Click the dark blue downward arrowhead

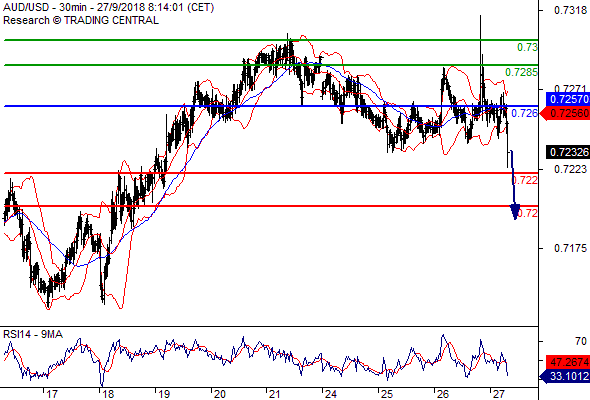coord(515,212)
